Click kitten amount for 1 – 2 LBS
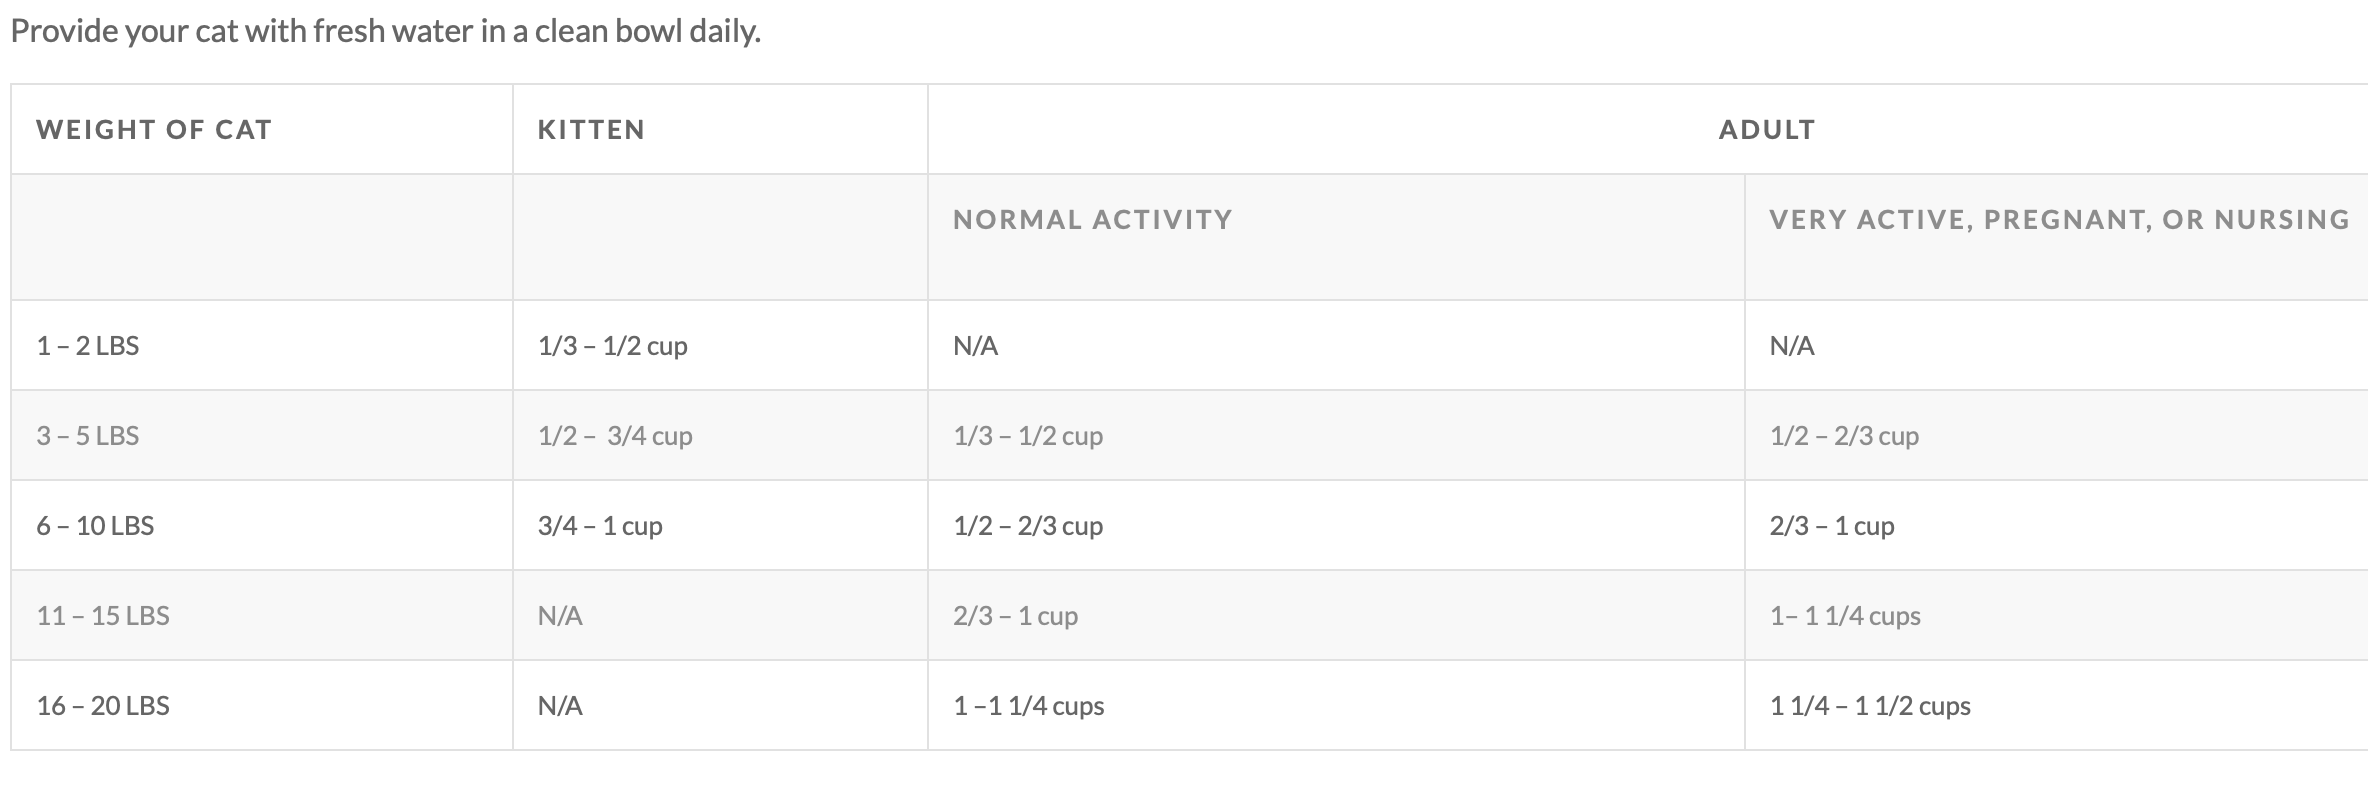Viewport: 2368px width, 786px height. coord(612,346)
